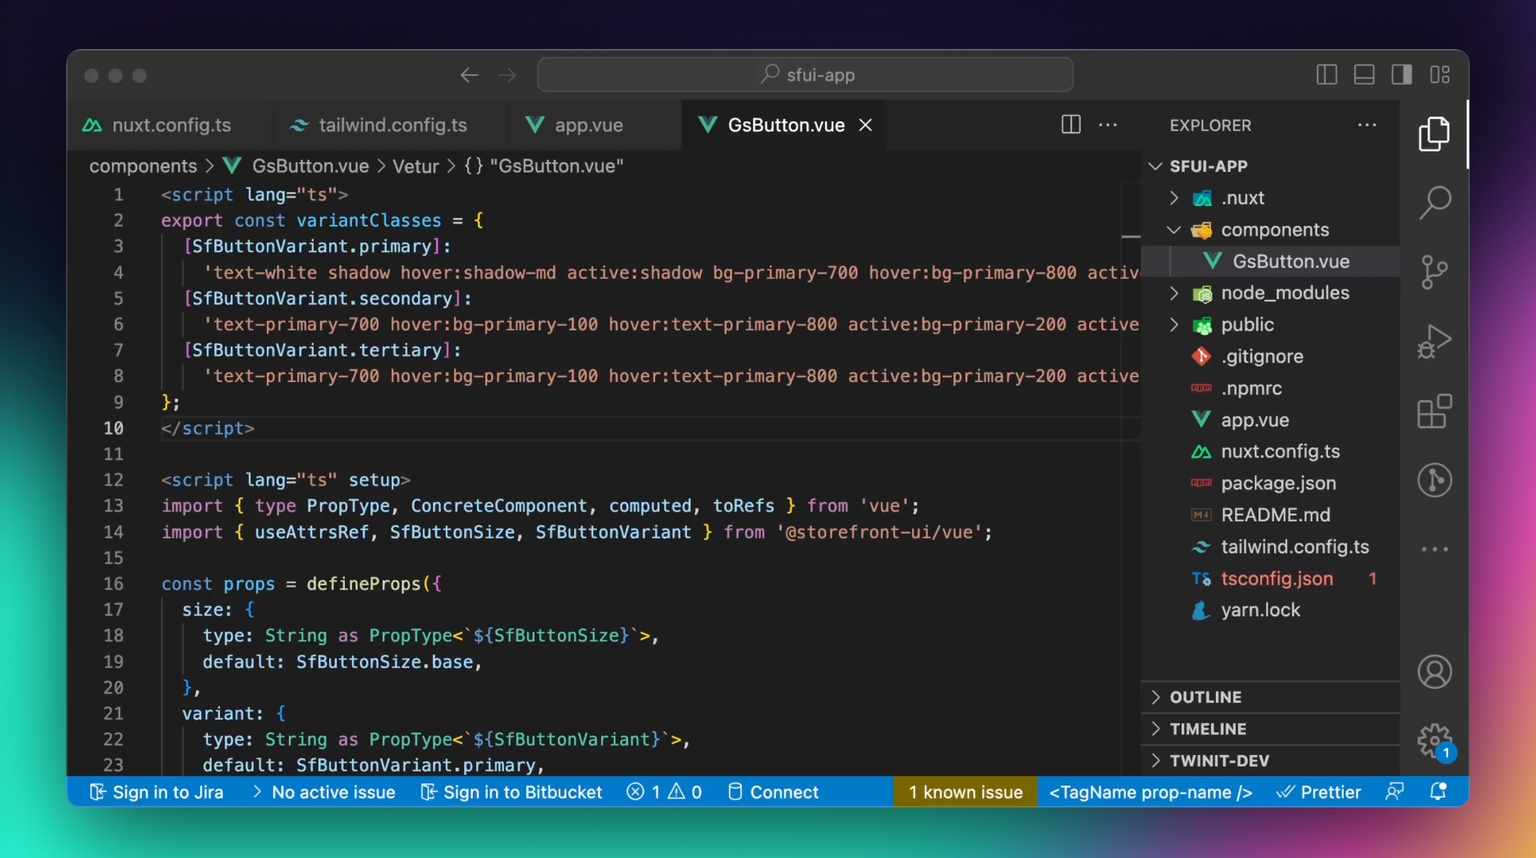The image size is (1536, 858).
Task: Toggle the bottom panel
Action: click(x=1364, y=75)
